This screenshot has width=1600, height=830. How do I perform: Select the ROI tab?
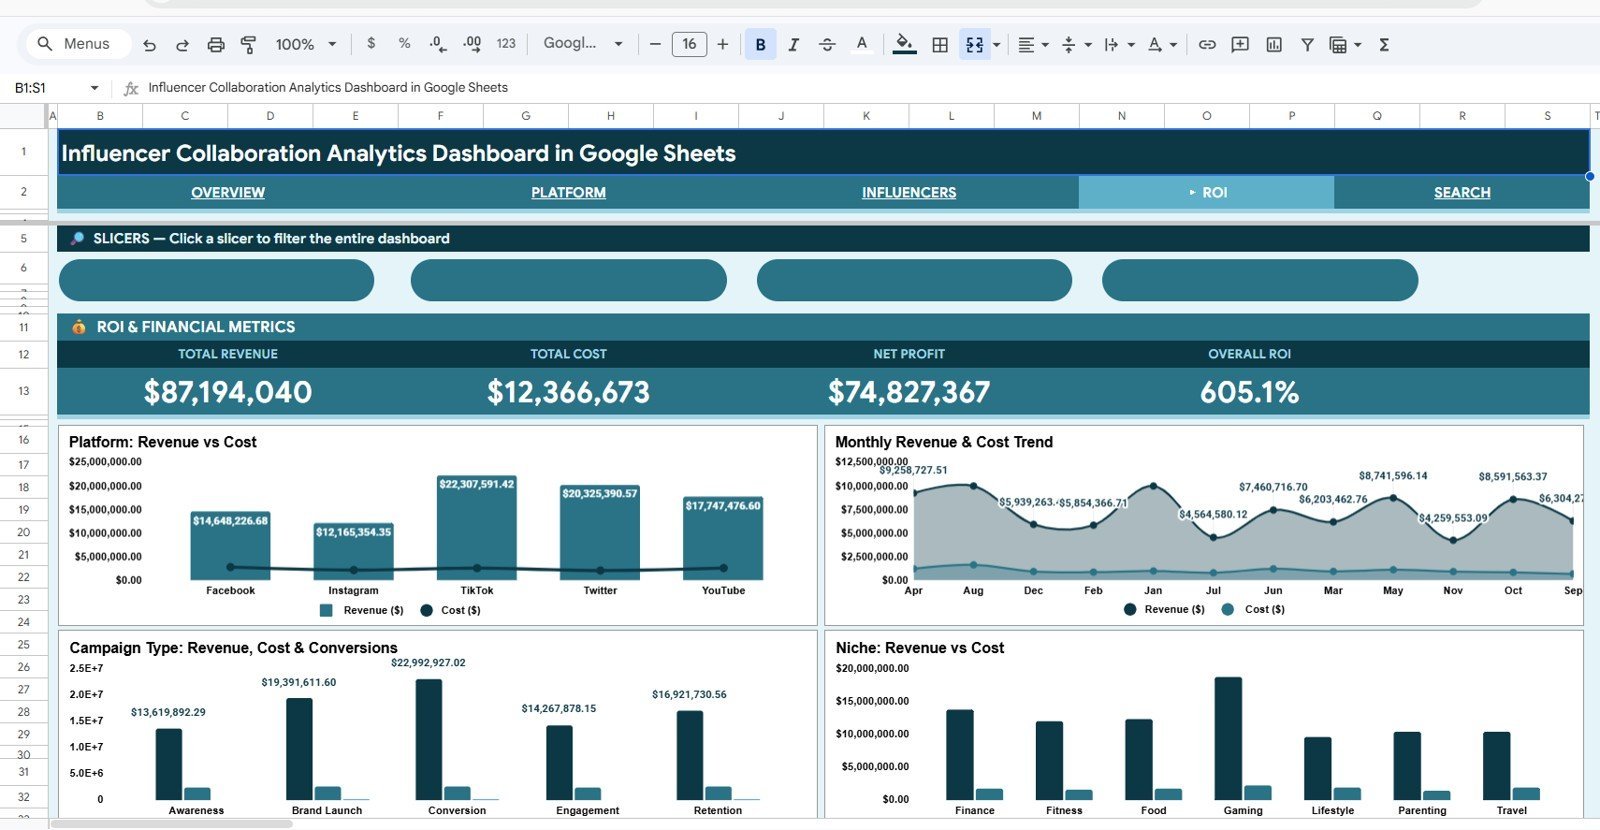[1206, 192]
